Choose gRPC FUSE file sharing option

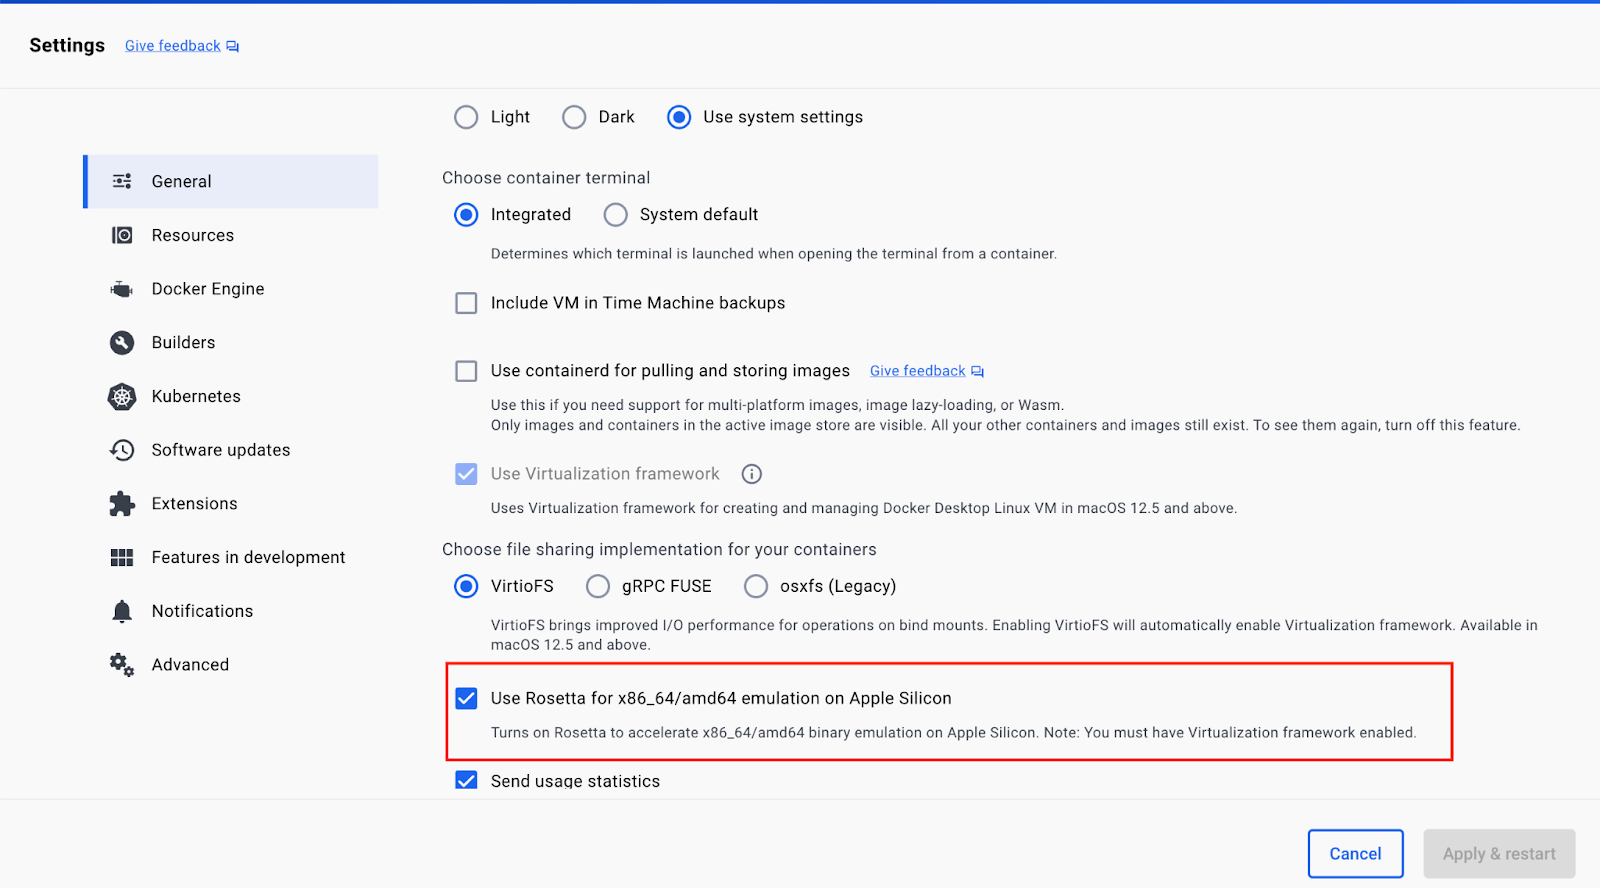(x=598, y=586)
